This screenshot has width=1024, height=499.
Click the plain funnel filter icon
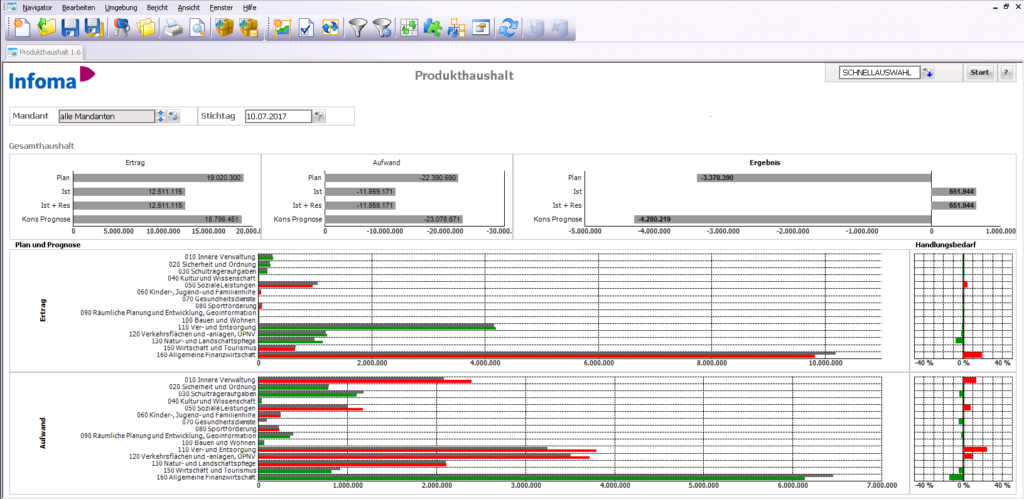click(357, 27)
